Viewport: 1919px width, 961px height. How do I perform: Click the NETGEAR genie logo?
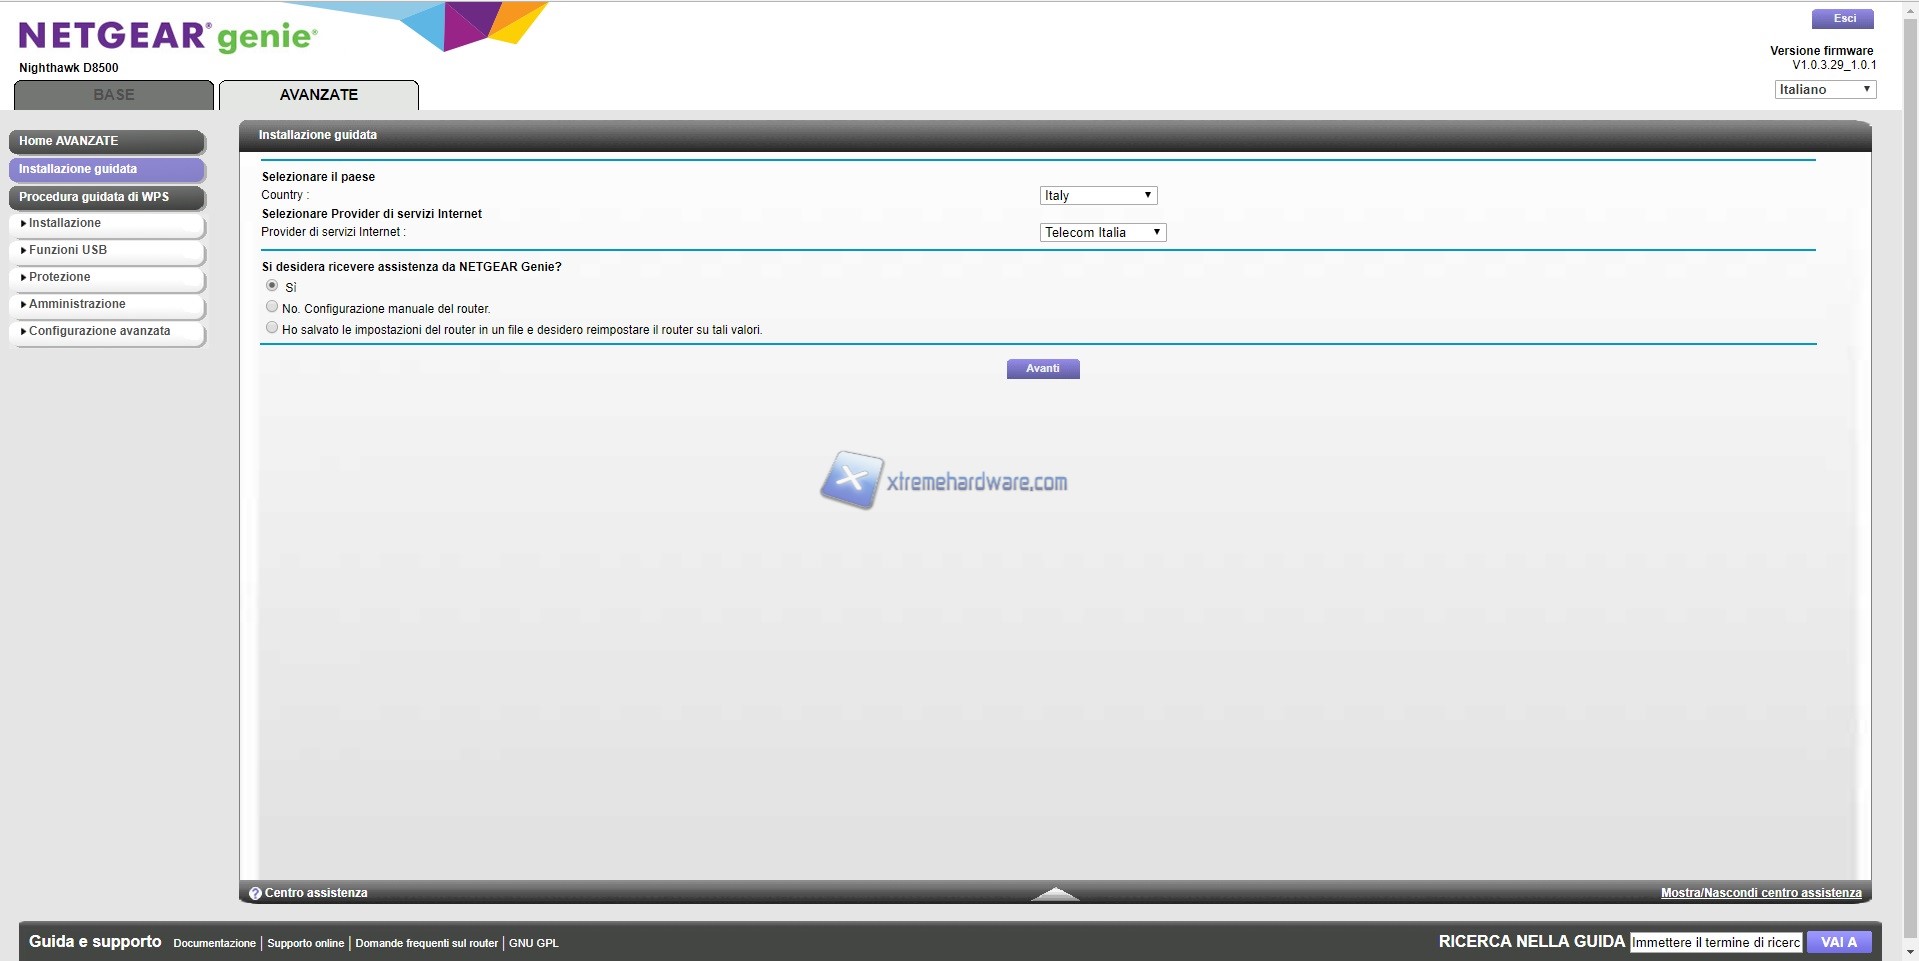(x=167, y=37)
